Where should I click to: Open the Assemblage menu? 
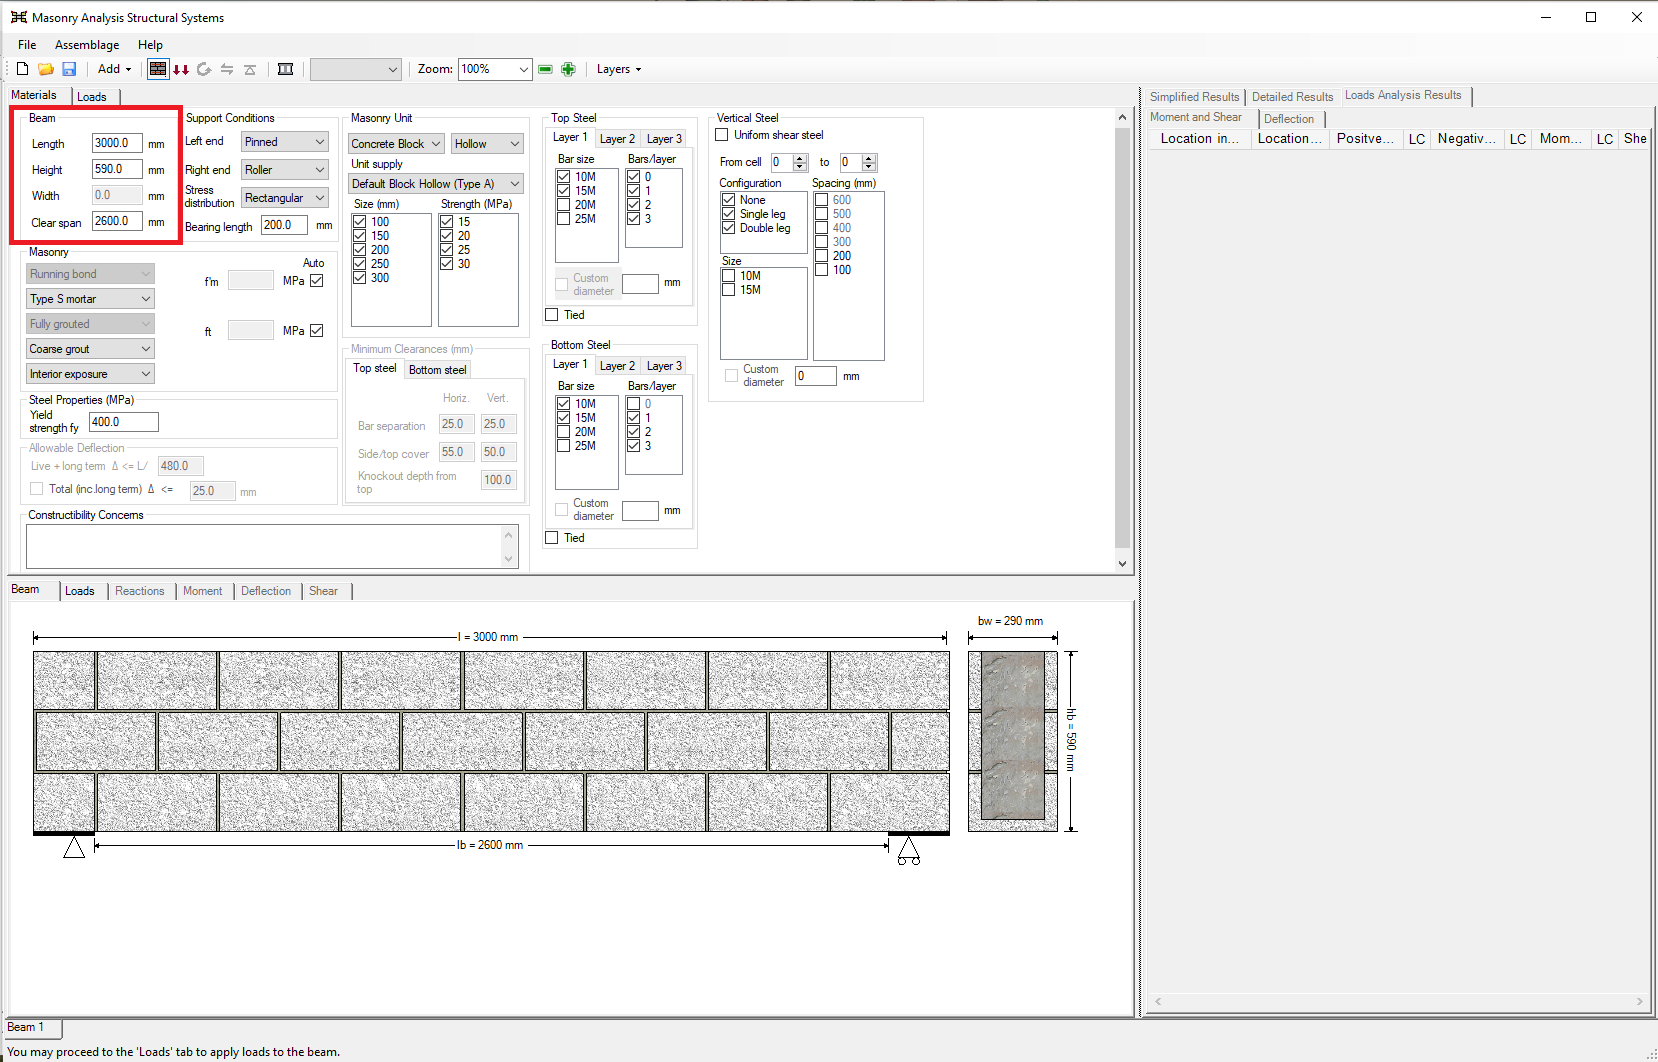(x=87, y=45)
